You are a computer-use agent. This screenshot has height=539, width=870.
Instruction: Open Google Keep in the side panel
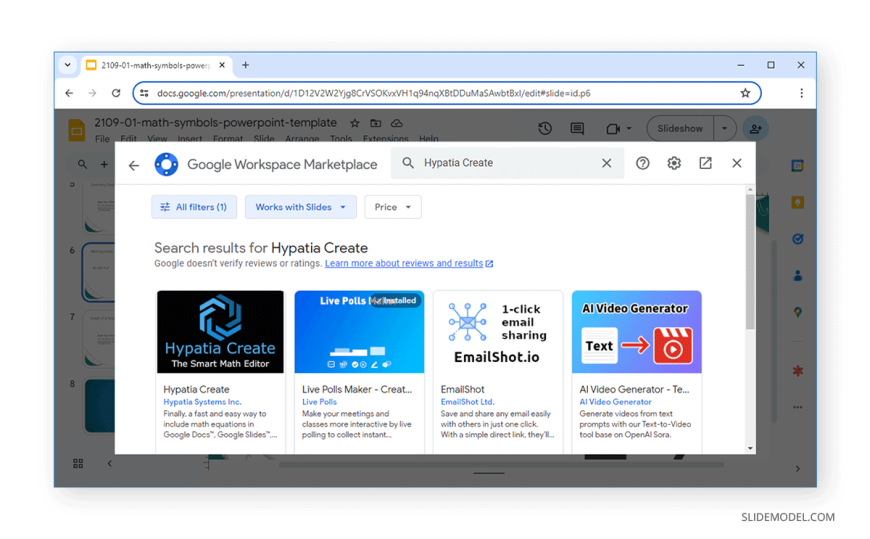click(797, 203)
